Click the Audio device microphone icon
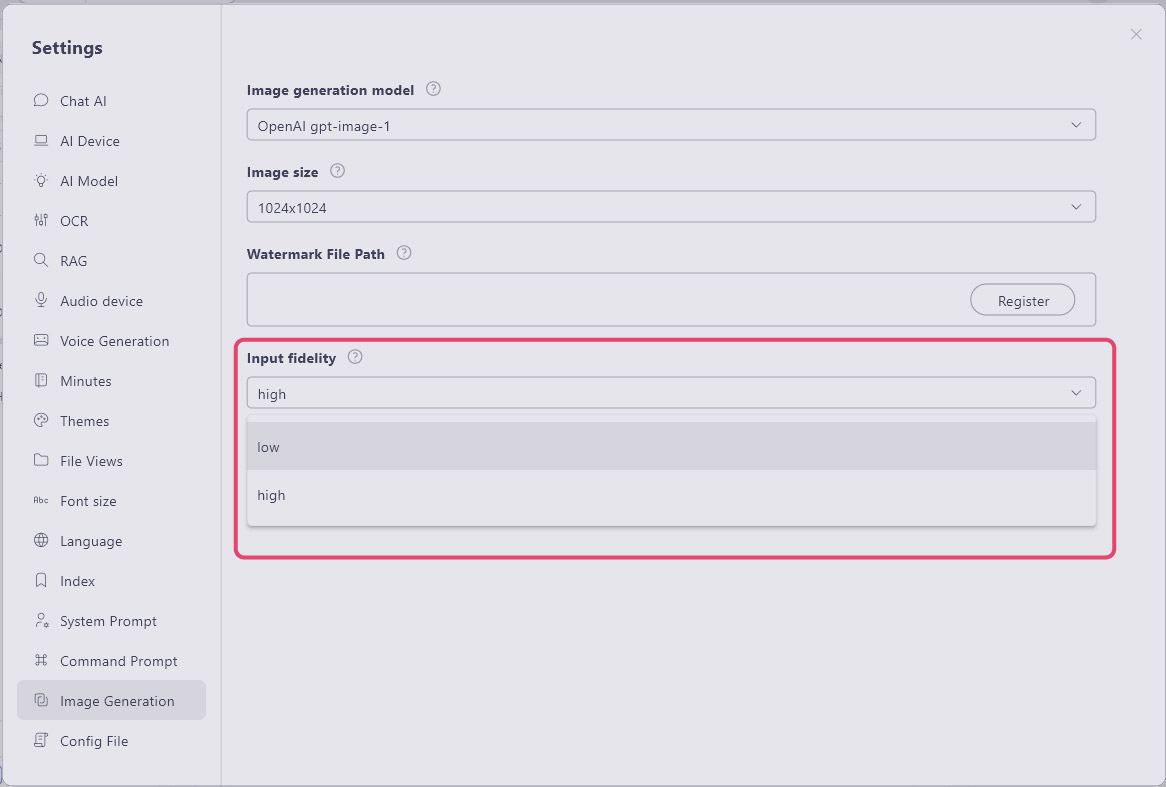 (41, 300)
